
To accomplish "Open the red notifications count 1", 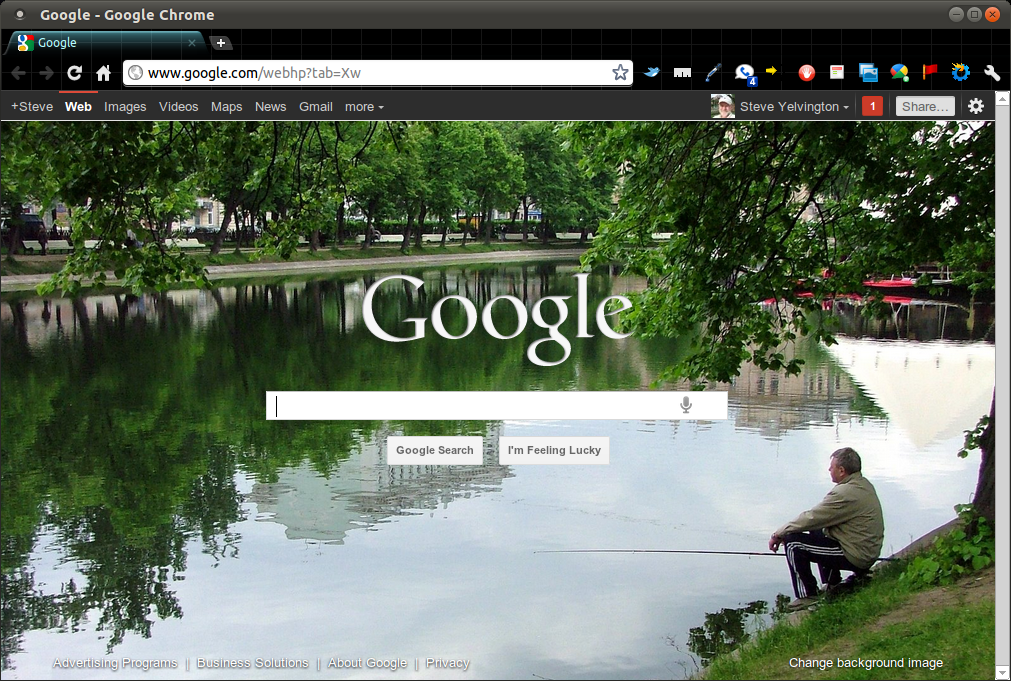I will (x=872, y=106).
